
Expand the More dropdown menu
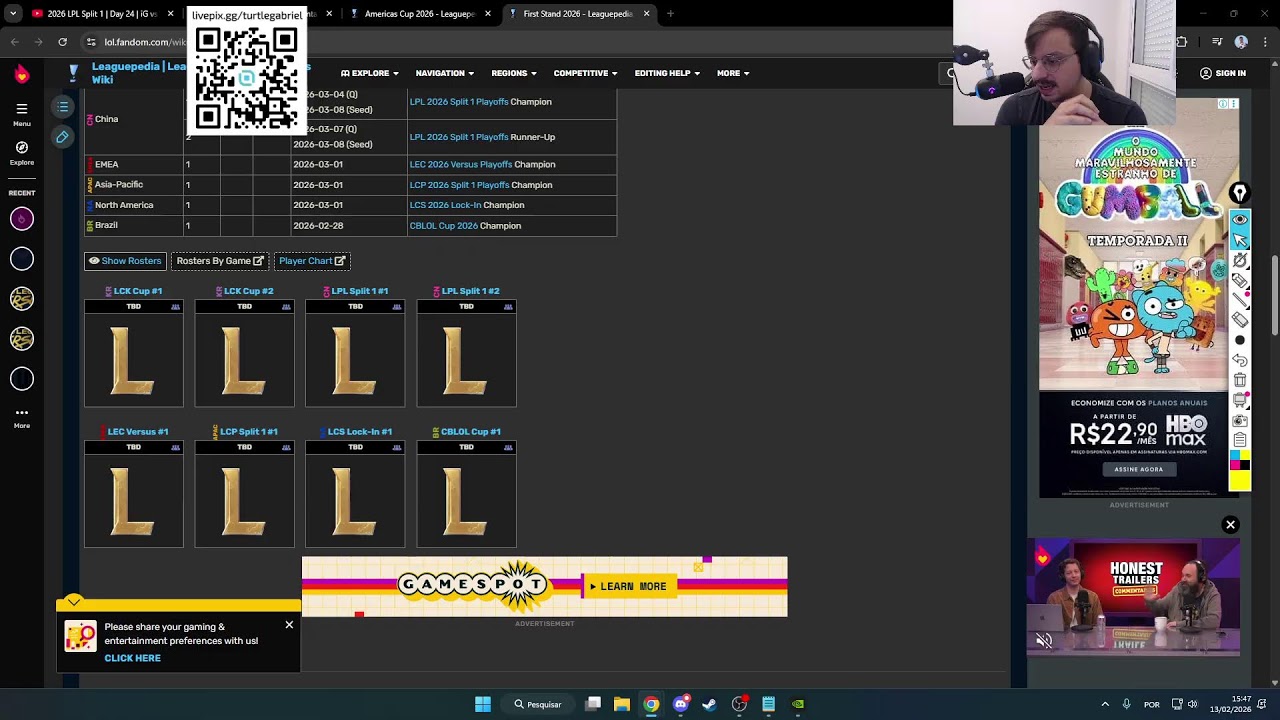click(x=733, y=73)
